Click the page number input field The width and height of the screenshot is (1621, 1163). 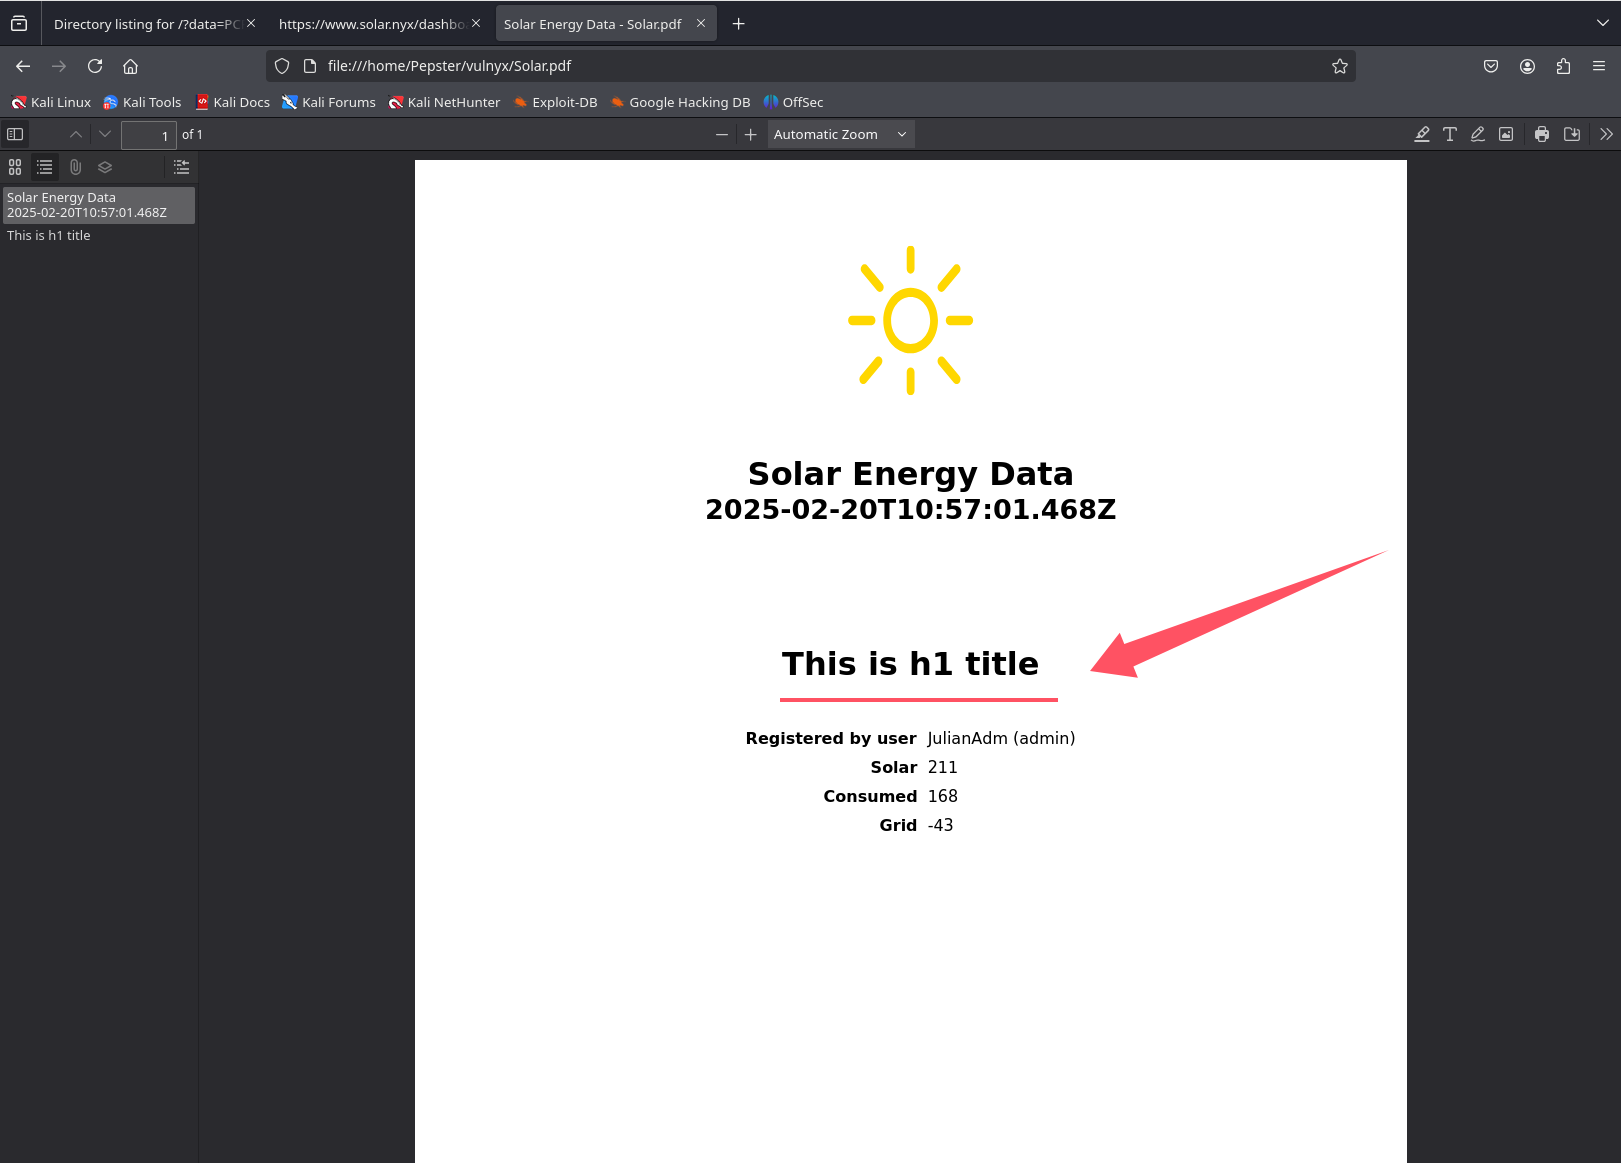148,135
